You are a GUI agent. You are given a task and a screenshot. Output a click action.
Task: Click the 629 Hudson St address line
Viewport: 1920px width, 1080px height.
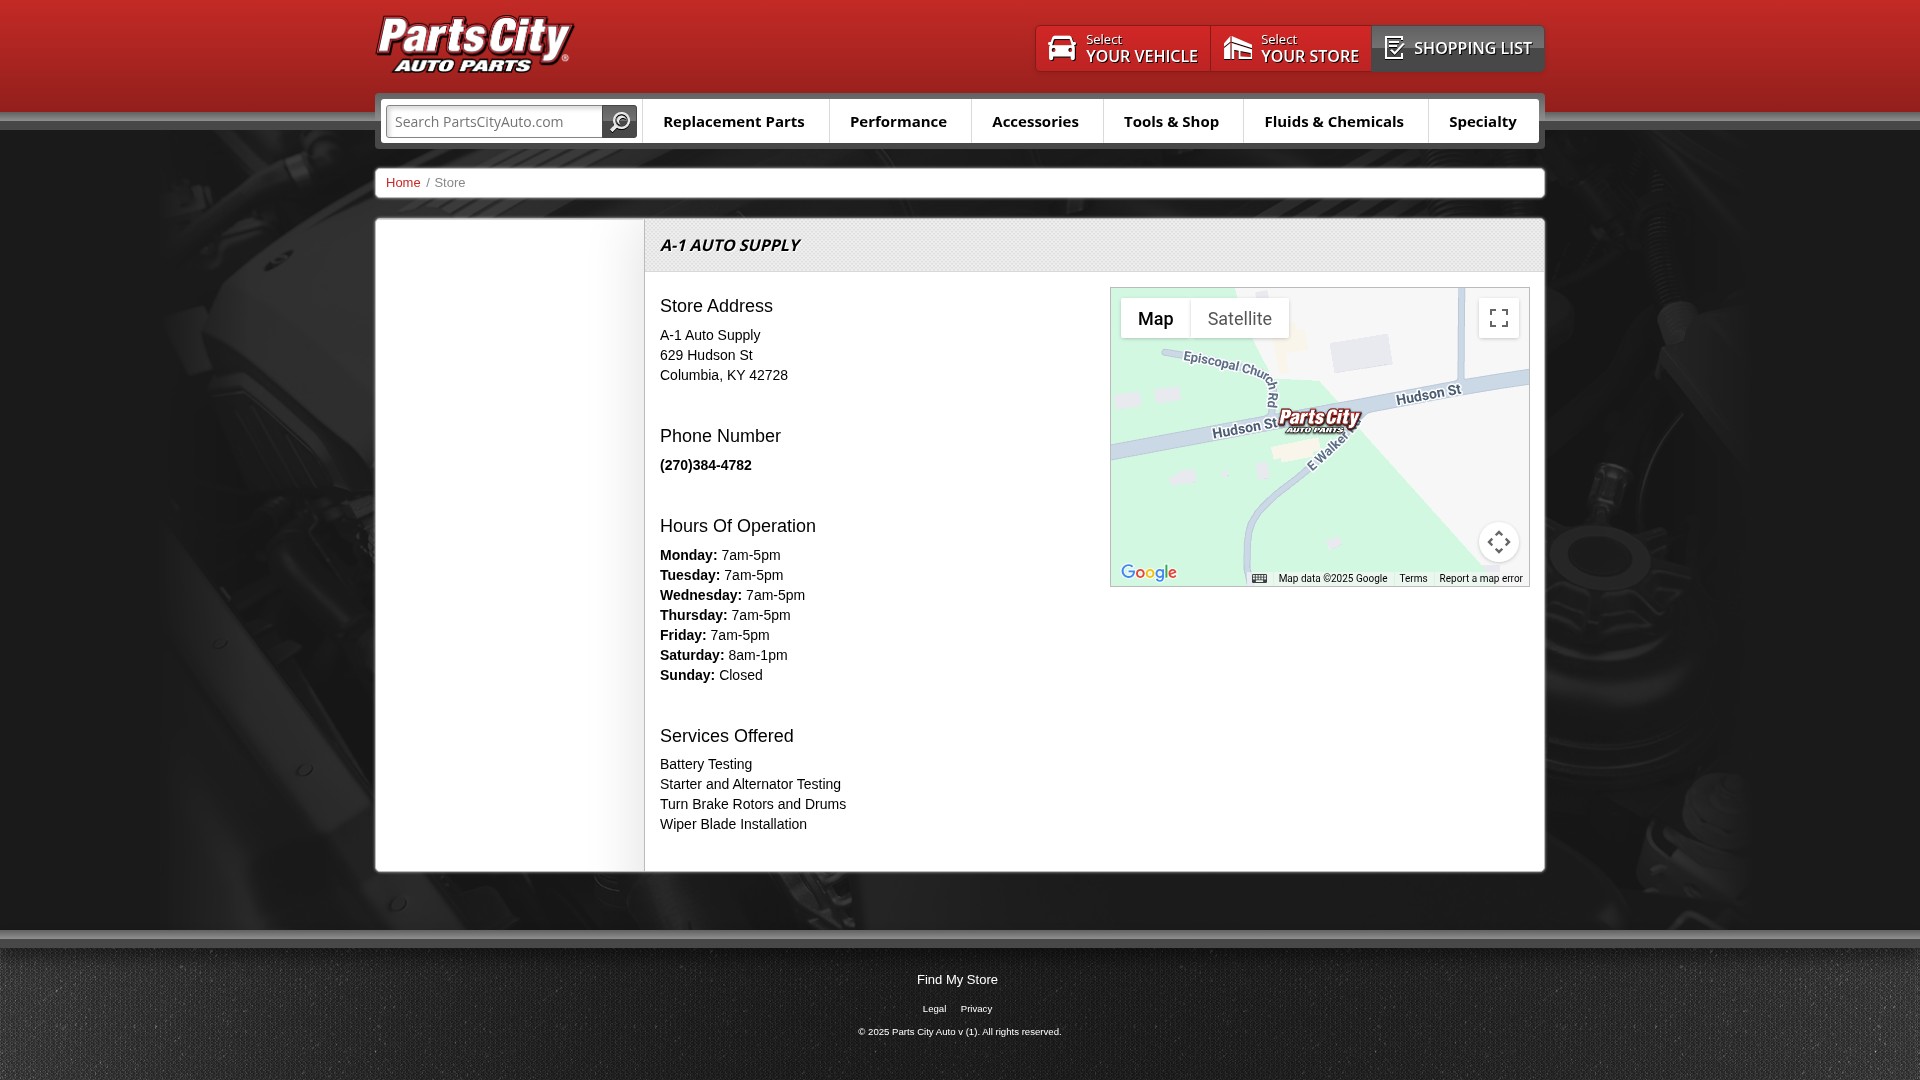pos(706,355)
